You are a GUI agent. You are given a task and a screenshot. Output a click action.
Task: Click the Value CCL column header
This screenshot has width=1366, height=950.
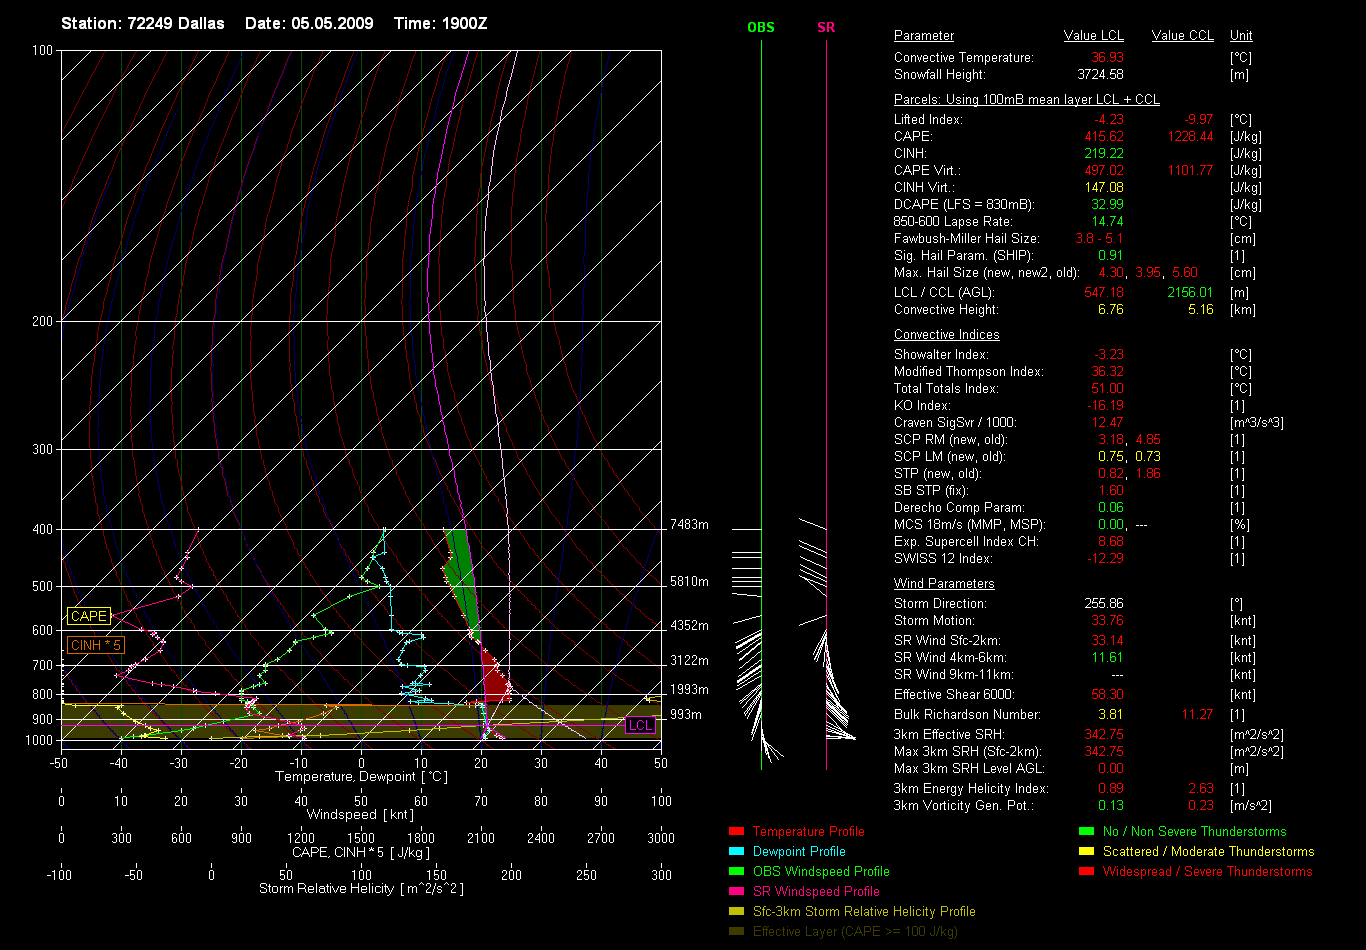tap(1182, 36)
